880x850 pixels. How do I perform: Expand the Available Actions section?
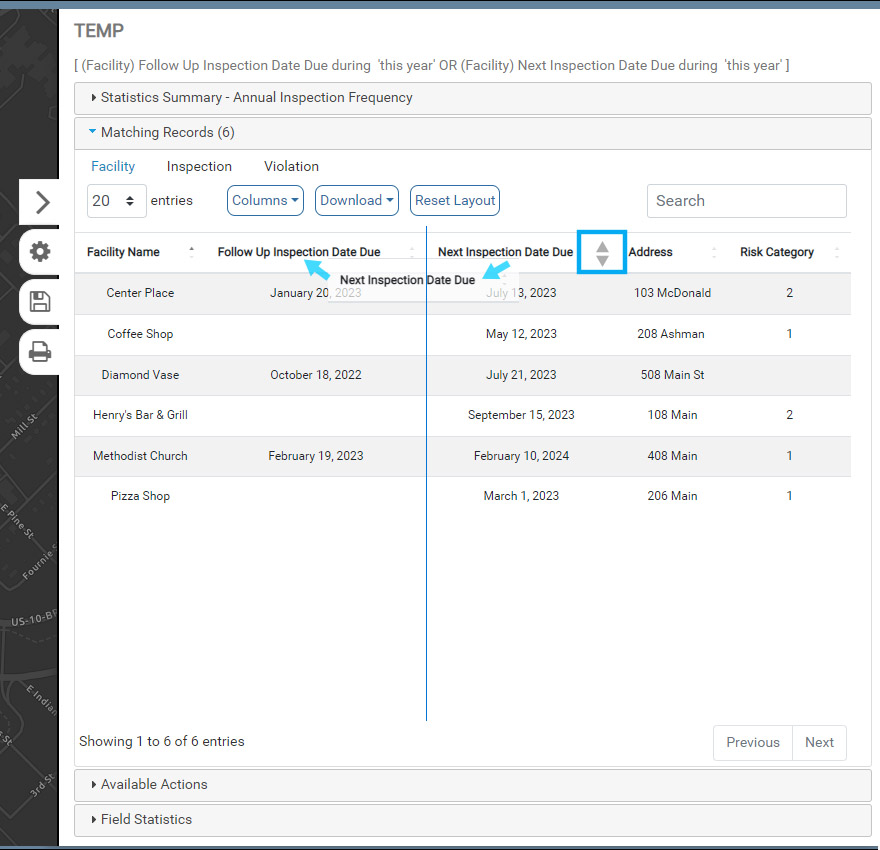154,784
